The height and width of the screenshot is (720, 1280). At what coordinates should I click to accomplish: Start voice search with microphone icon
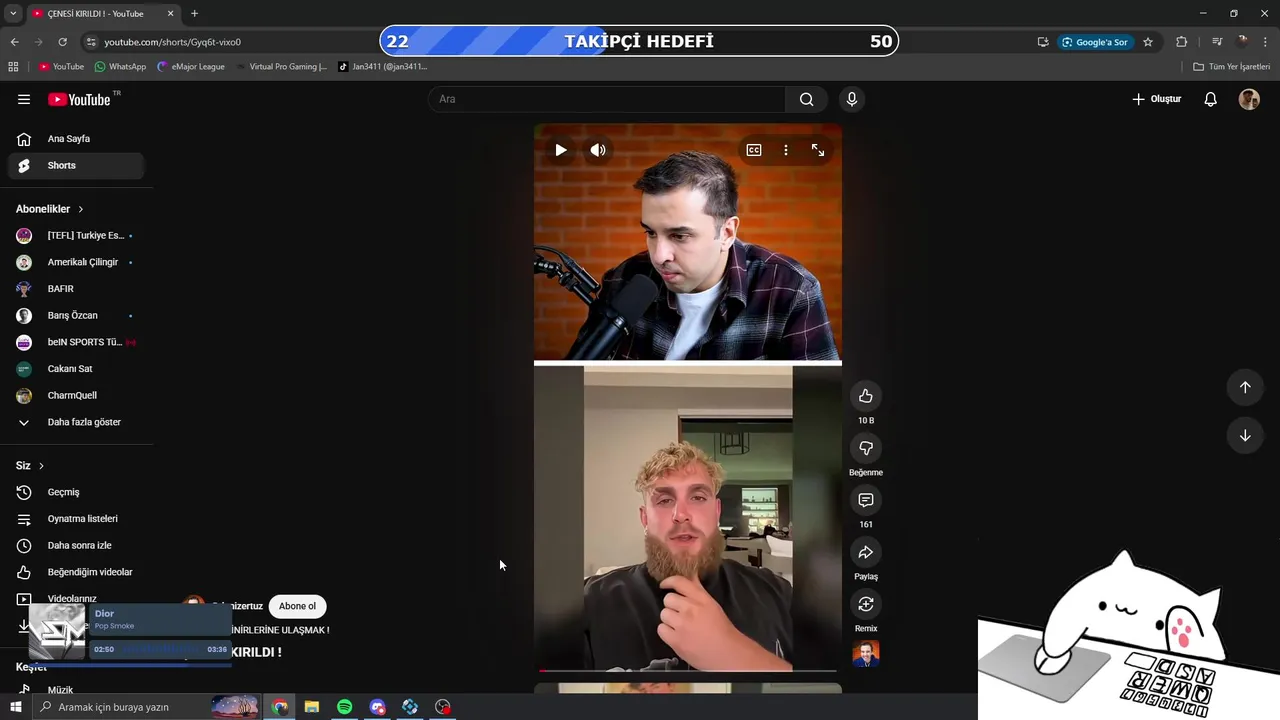point(852,99)
